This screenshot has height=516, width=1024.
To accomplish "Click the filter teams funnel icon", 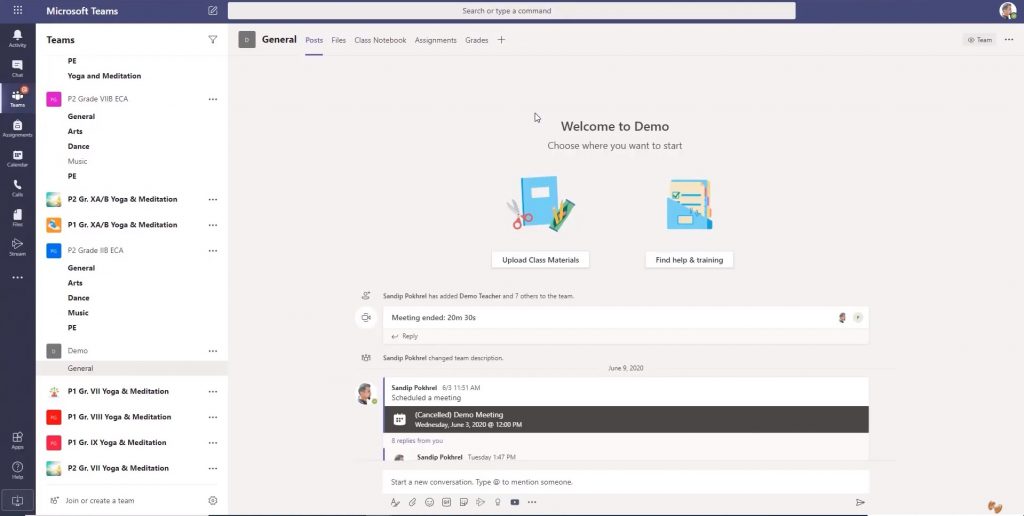I will (212, 40).
